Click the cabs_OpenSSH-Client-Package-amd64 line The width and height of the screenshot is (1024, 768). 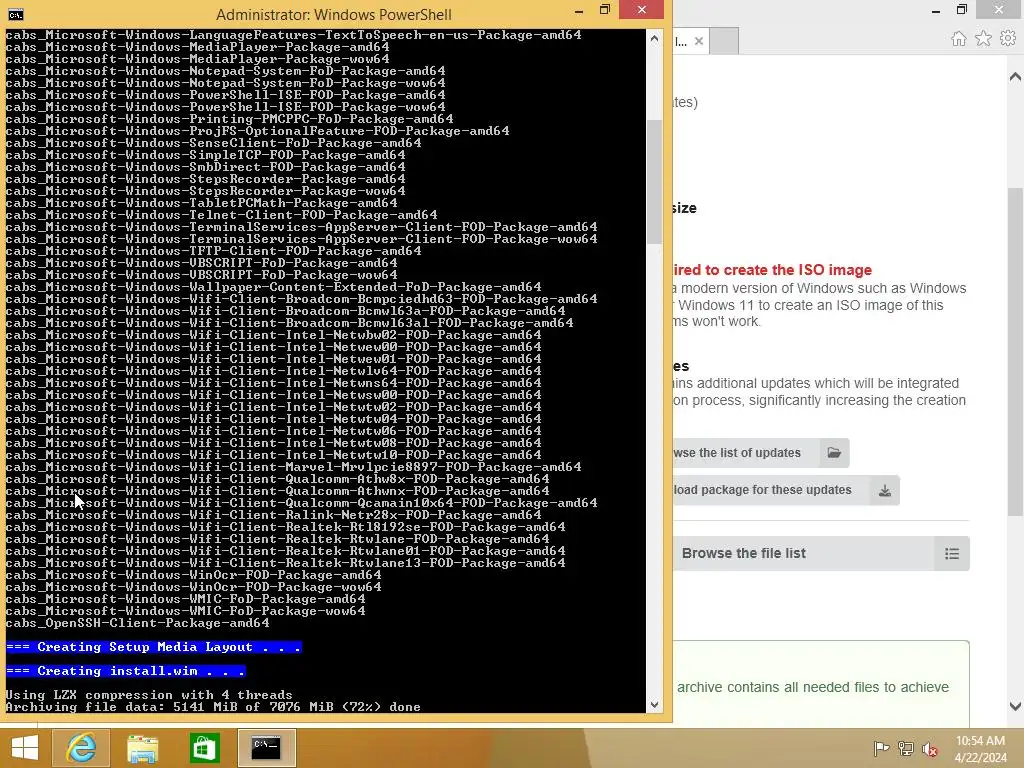coord(137,623)
